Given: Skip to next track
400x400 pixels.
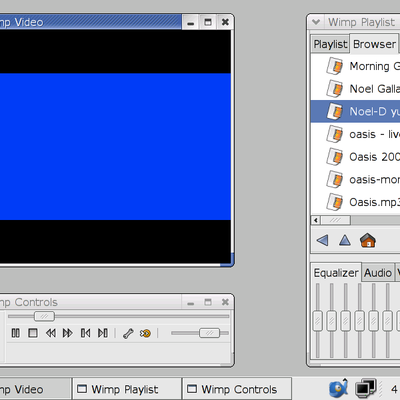Looking at the screenshot, I should pos(103,333).
